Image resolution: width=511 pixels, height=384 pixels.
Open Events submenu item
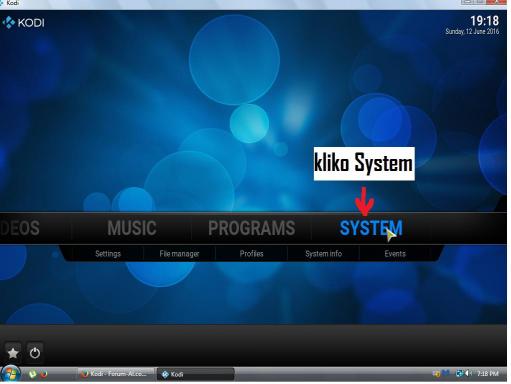(395, 254)
